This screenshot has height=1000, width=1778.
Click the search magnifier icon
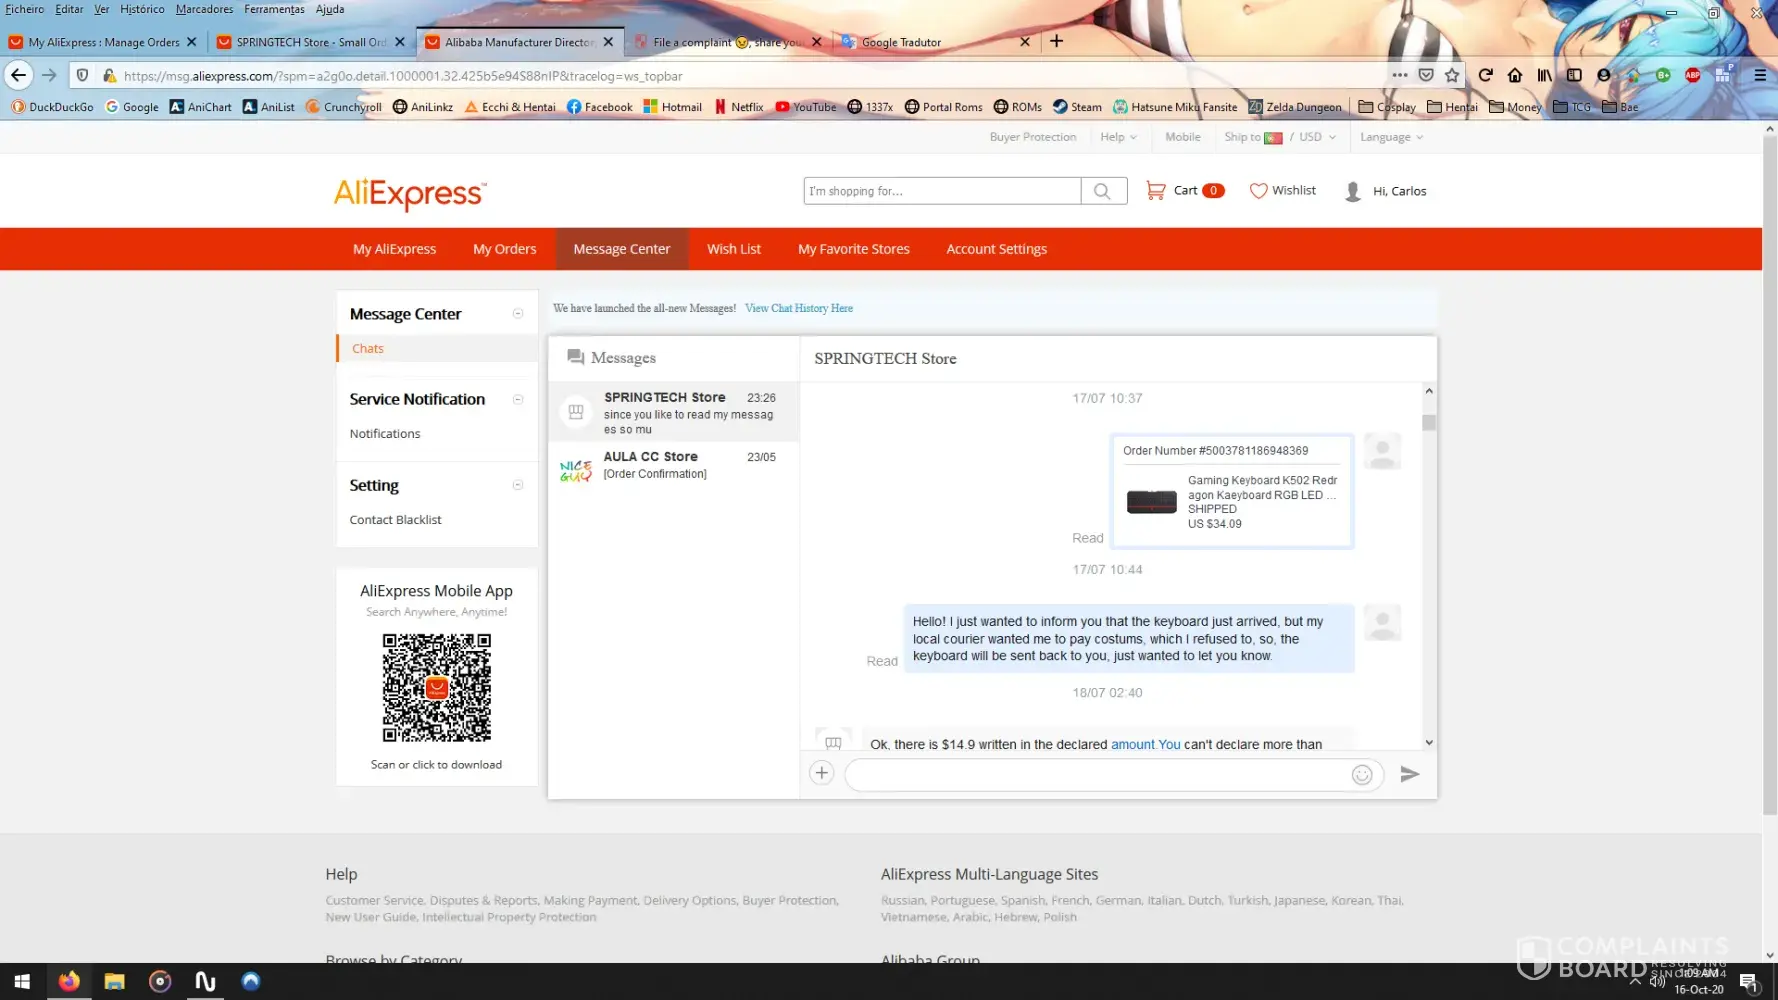1102,191
